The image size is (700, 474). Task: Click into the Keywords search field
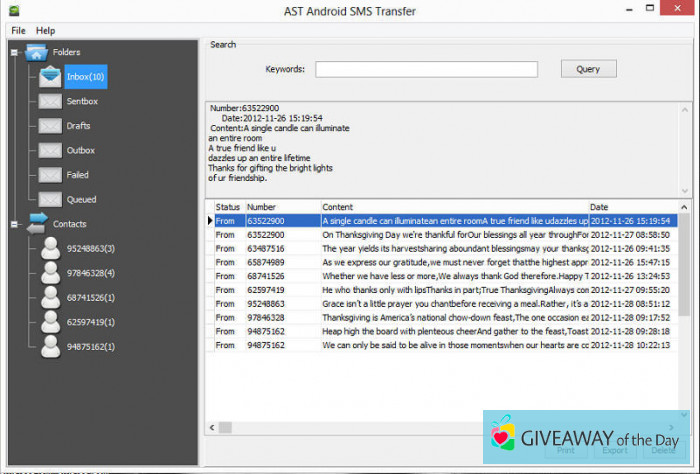[x=426, y=69]
